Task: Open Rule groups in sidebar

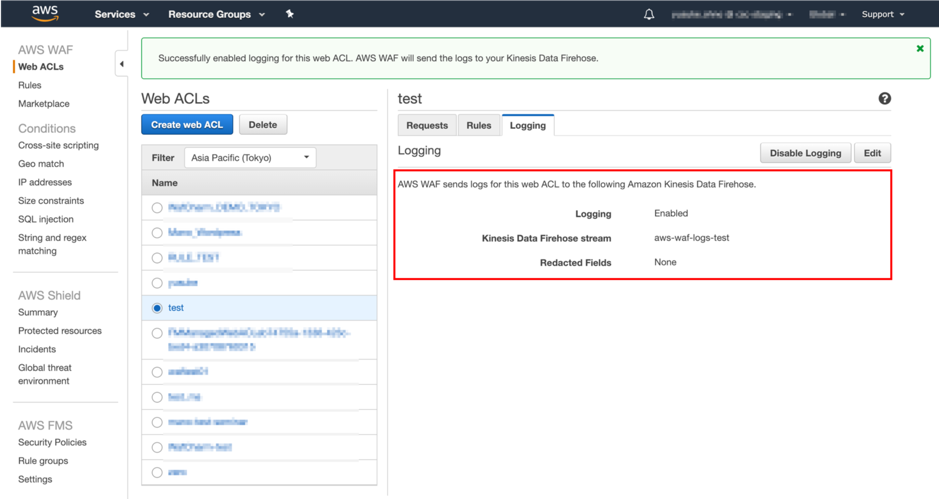Action: pyautogui.click(x=43, y=461)
